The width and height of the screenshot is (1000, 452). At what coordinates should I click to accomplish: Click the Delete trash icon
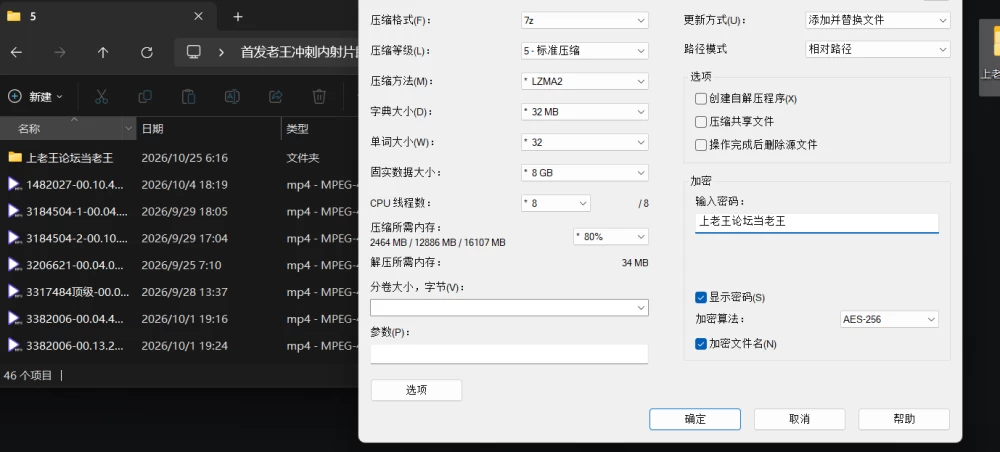click(x=319, y=96)
